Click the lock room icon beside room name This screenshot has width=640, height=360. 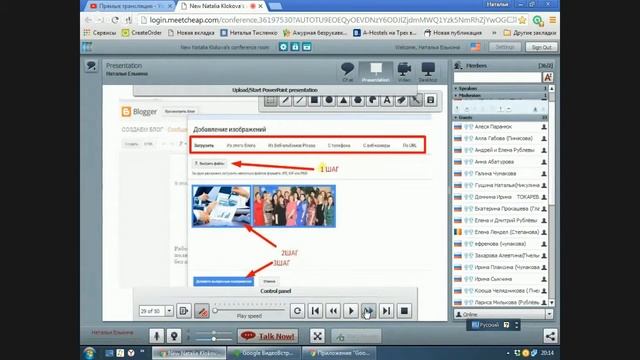295,47
